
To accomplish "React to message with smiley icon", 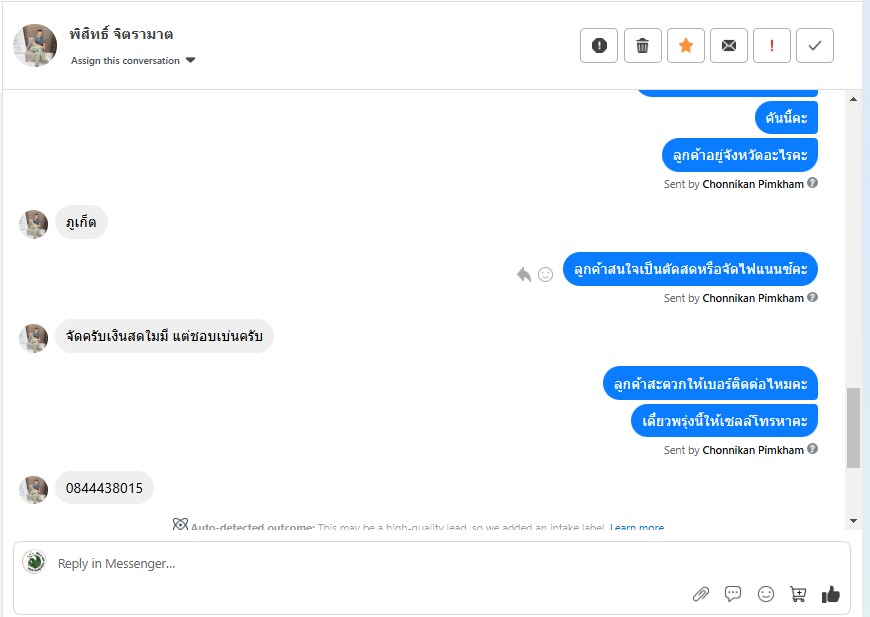I will (x=545, y=274).
